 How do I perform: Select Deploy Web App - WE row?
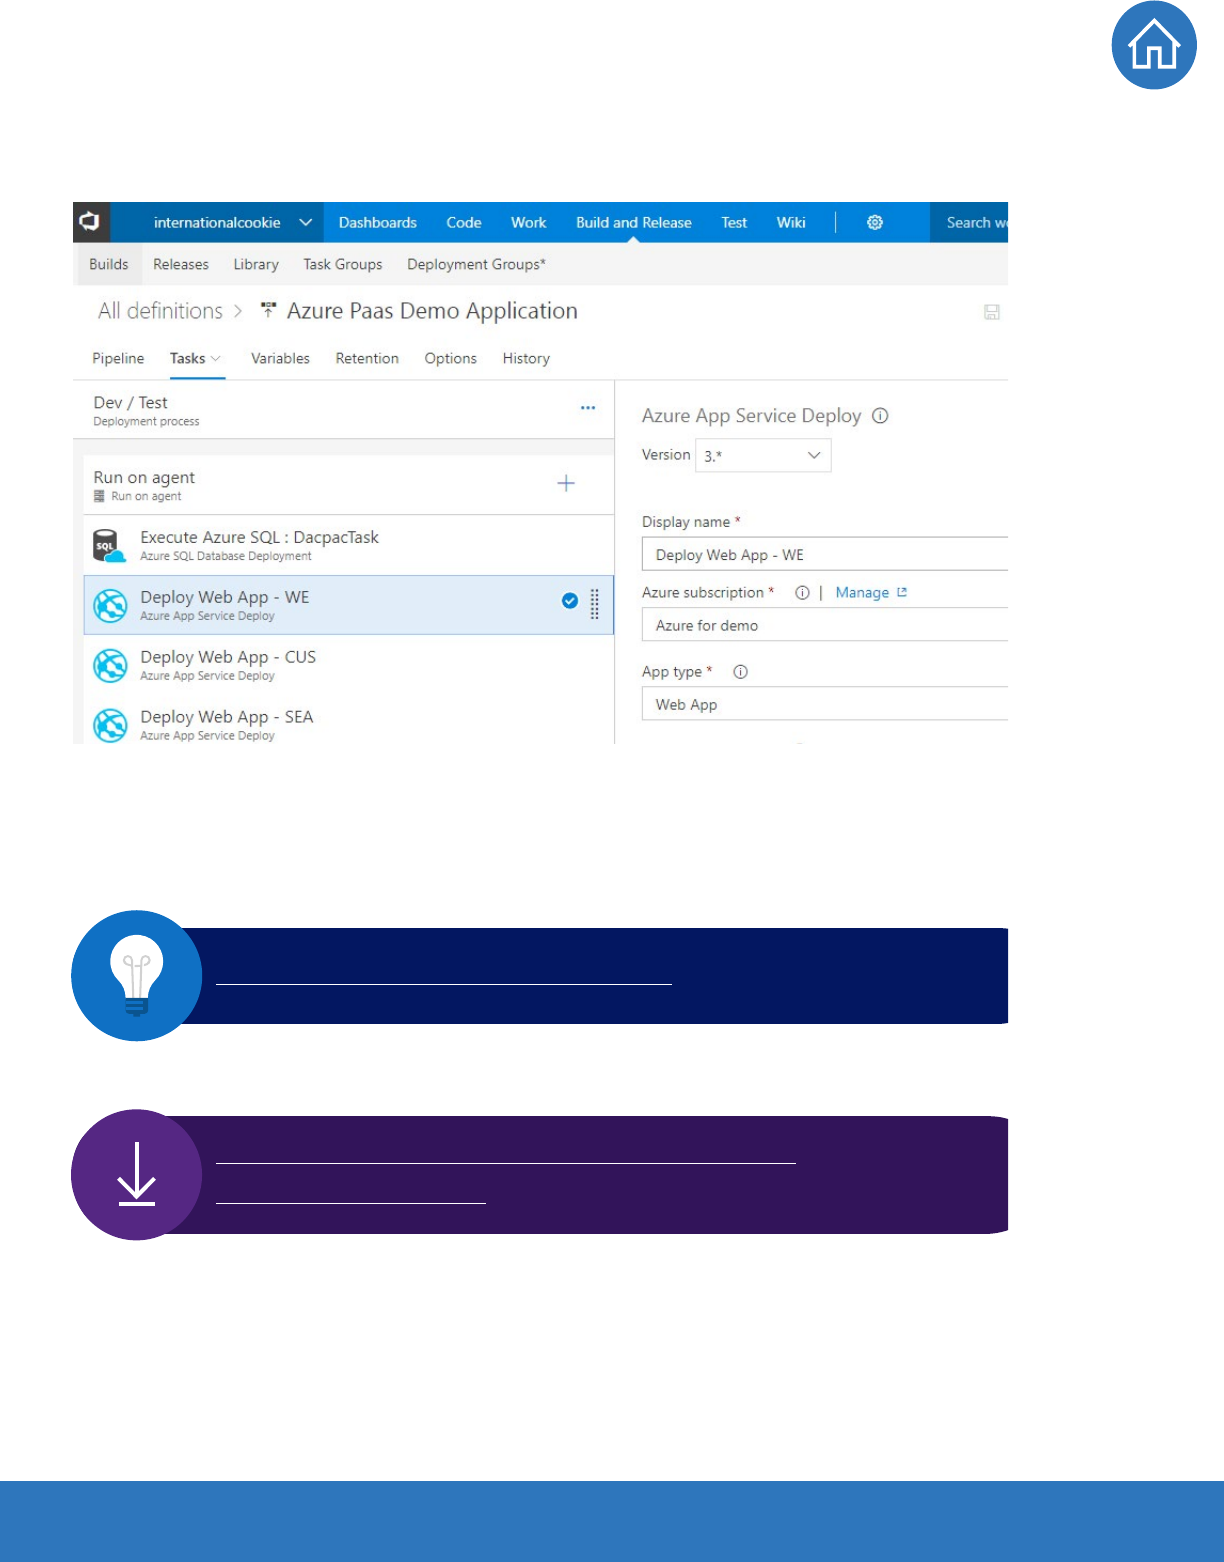tap(348, 605)
